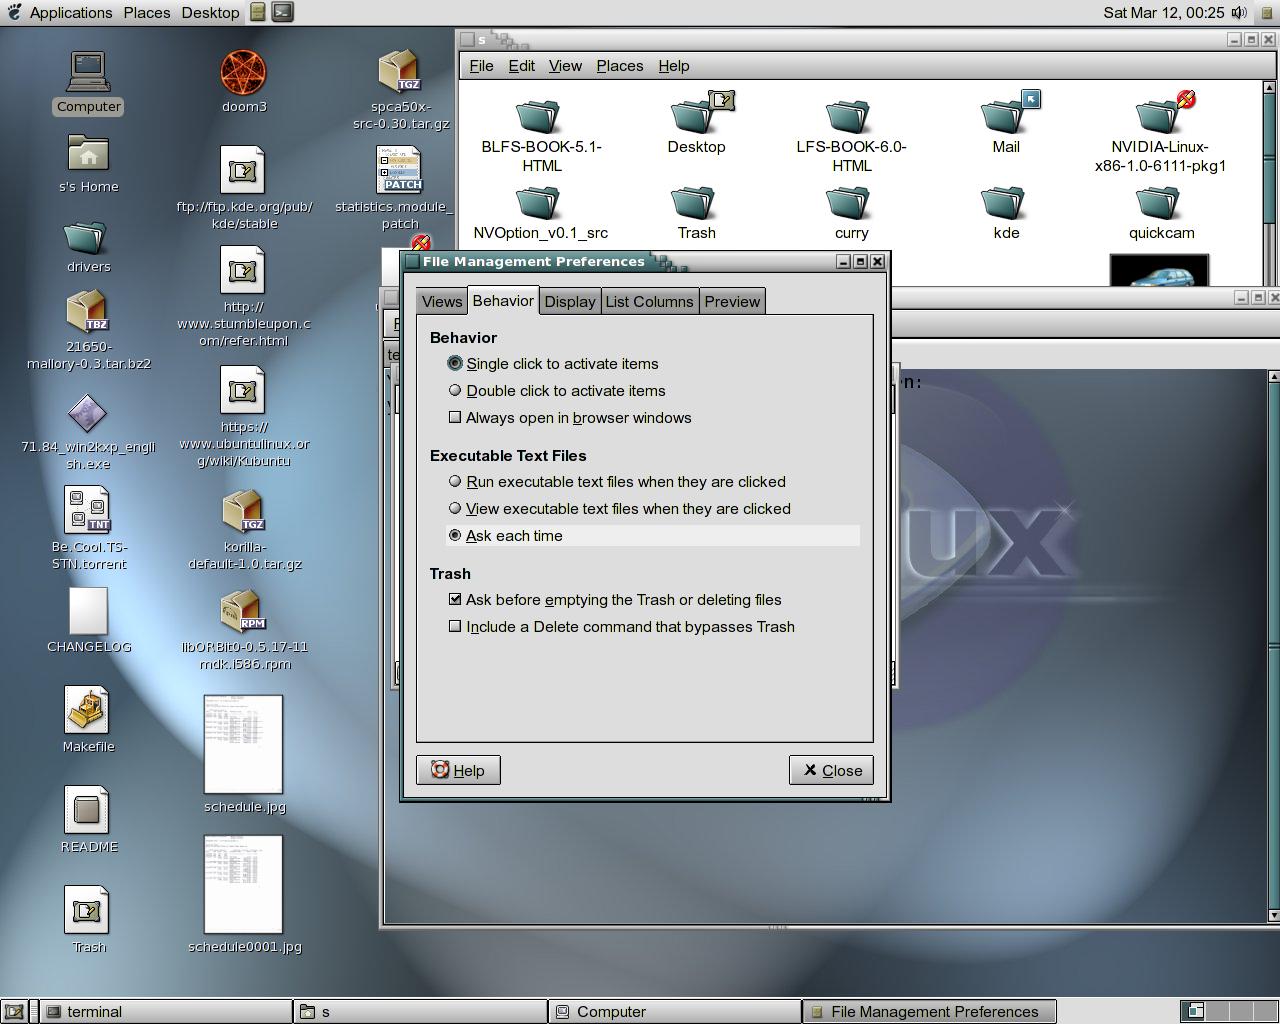Select Run executable text files when clicked

coord(618,482)
